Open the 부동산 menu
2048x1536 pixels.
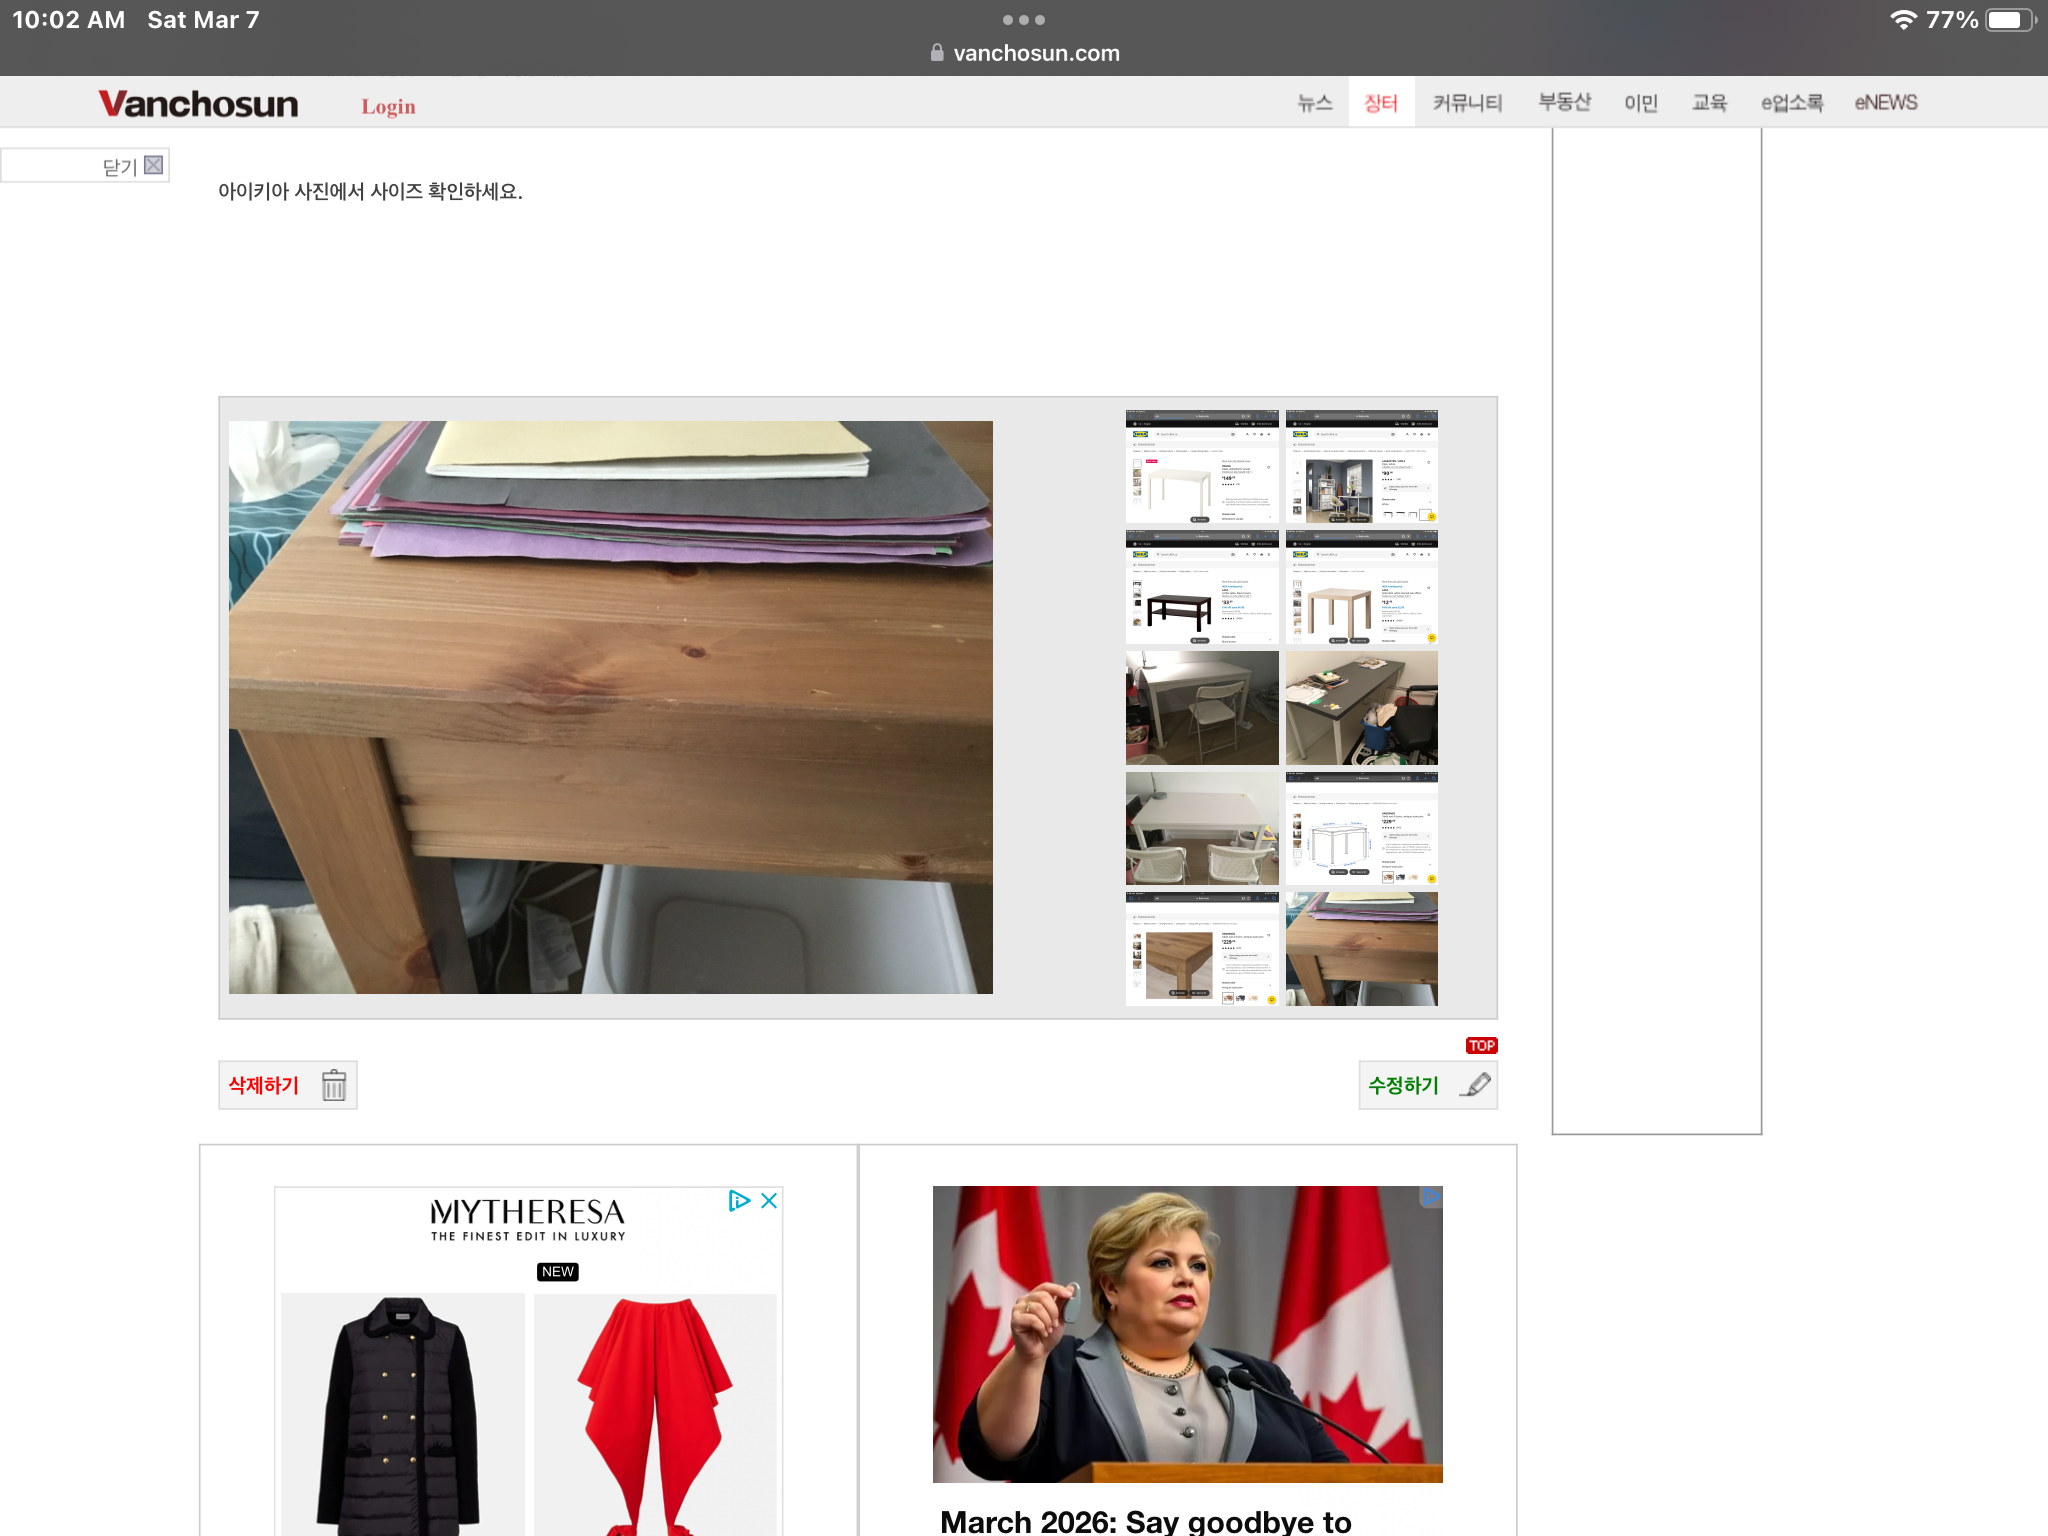1564,103
